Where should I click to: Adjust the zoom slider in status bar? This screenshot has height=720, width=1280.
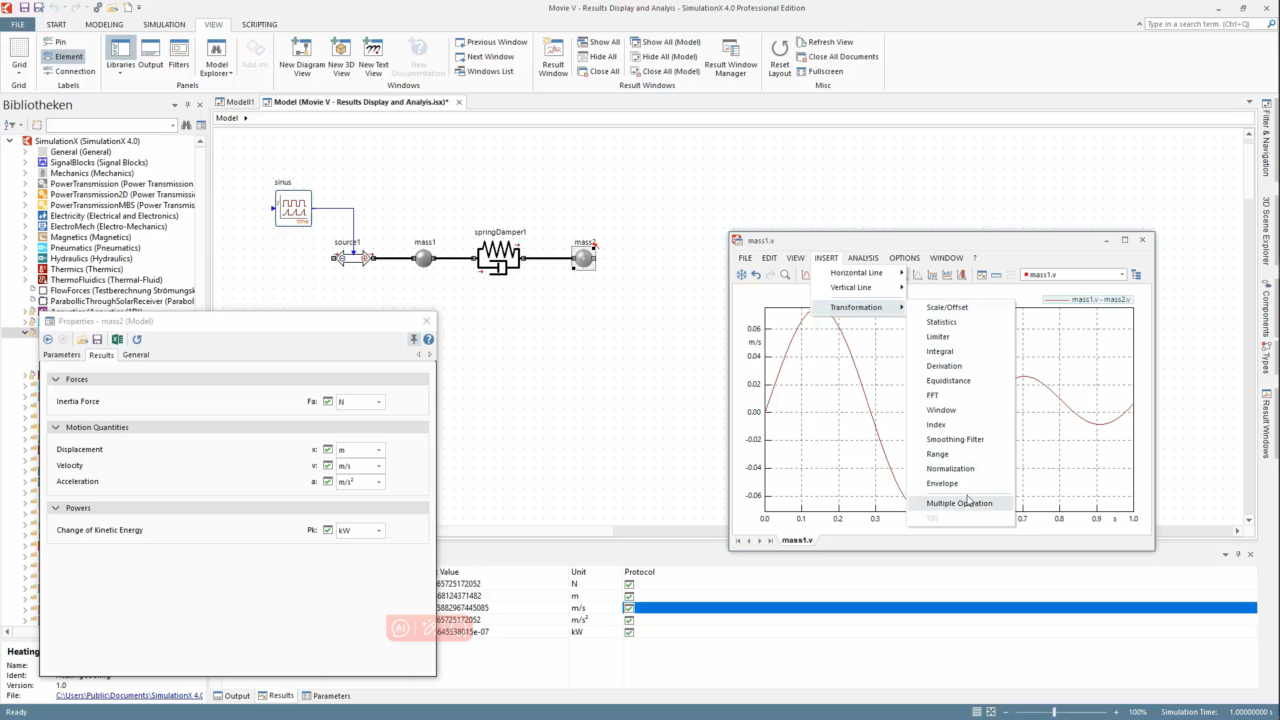[x=1053, y=712]
